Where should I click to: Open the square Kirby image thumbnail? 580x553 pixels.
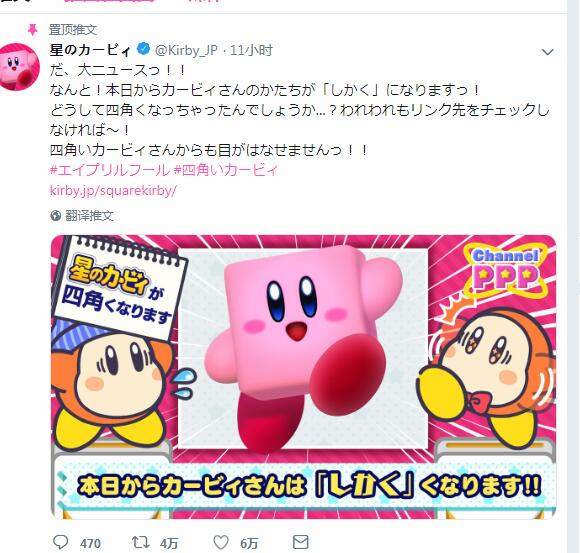point(303,377)
